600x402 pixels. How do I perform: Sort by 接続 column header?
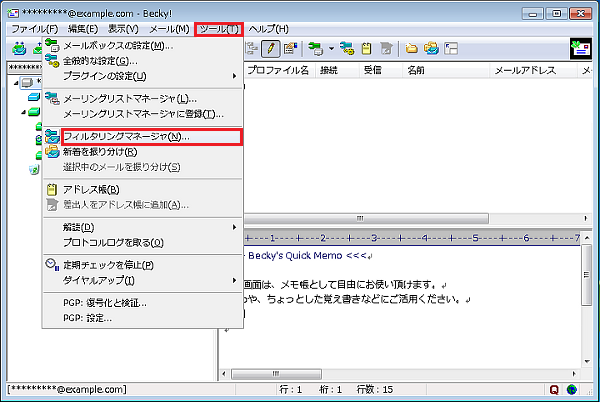click(337, 70)
